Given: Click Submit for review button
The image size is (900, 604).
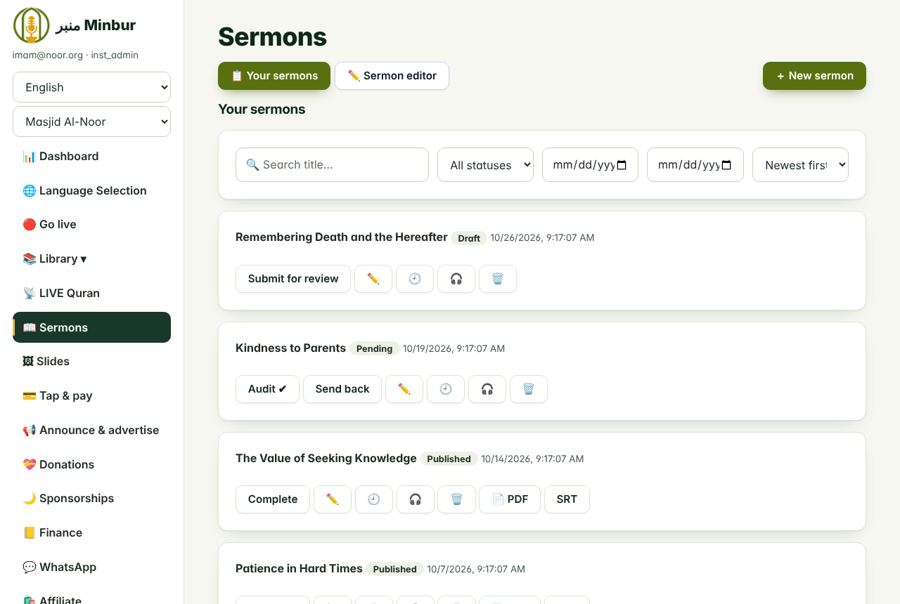Looking at the screenshot, I should tap(293, 279).
